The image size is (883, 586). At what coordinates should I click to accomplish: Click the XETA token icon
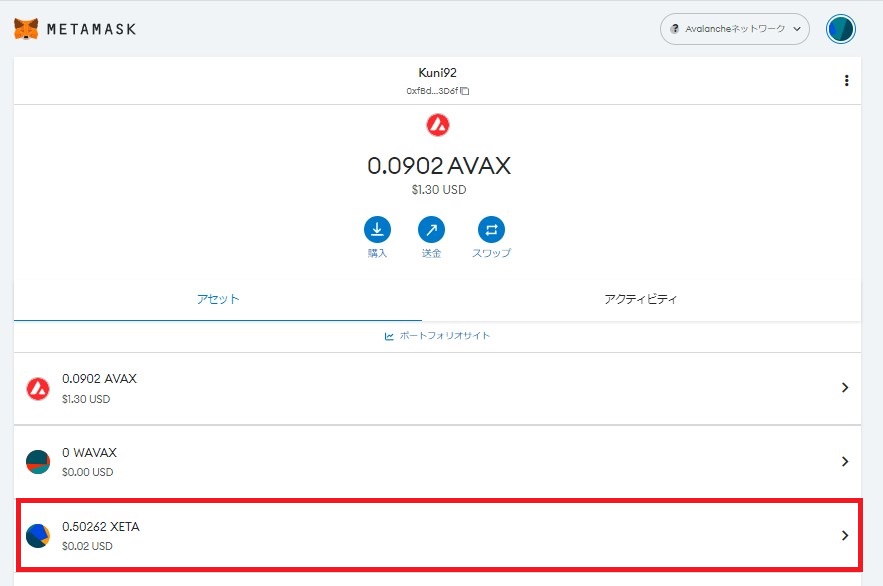coord(38,536)
